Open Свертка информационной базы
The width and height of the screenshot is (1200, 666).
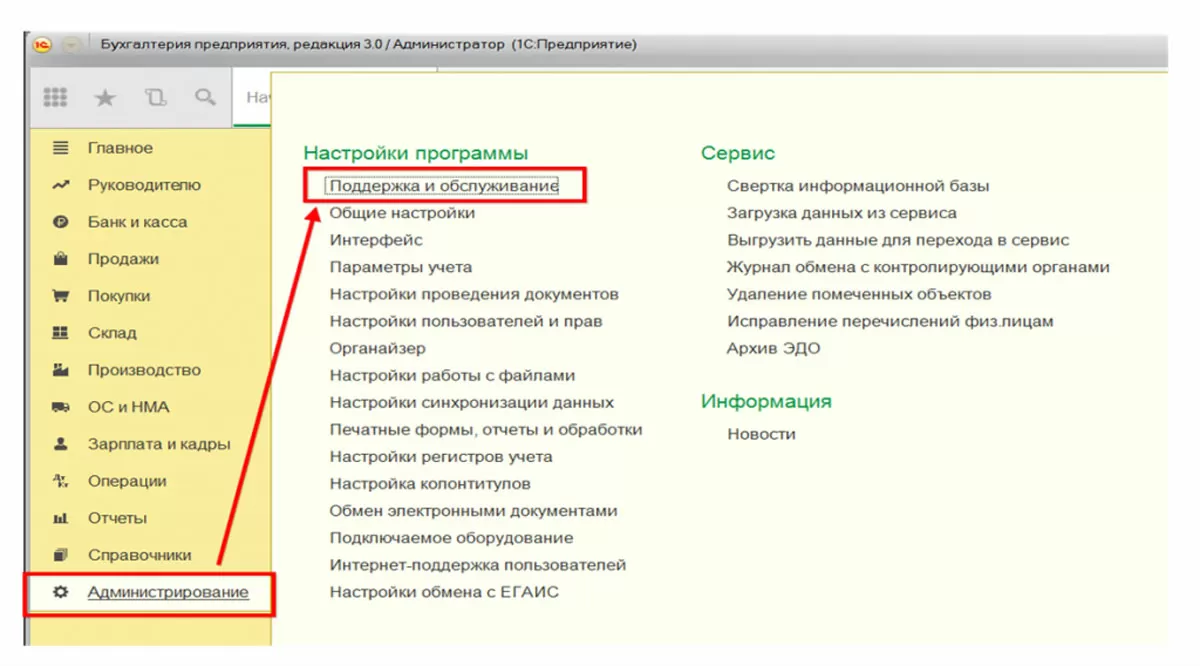(x=858, y=186)
